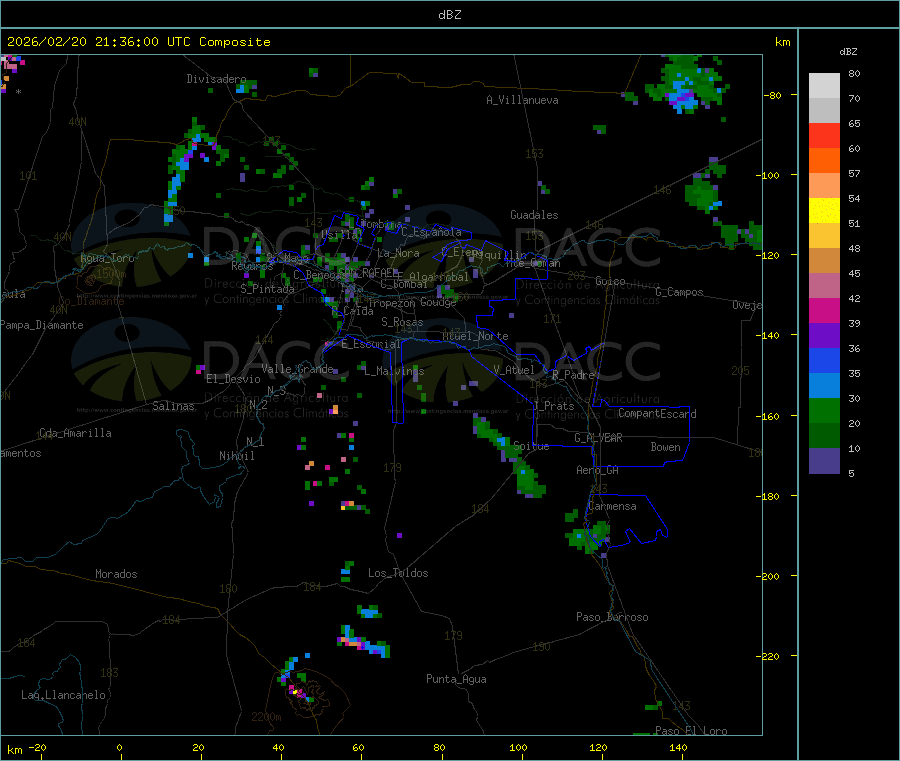Image resolution: width=900 pixels, height=761 pixels.
Task: Click the white 80 dBZ legend swatch
Action: 824,86
